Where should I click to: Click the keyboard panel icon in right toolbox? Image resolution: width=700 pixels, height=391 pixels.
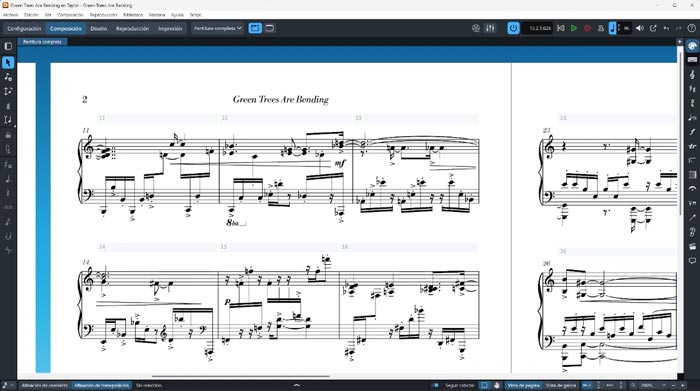(x=692, y=60)
